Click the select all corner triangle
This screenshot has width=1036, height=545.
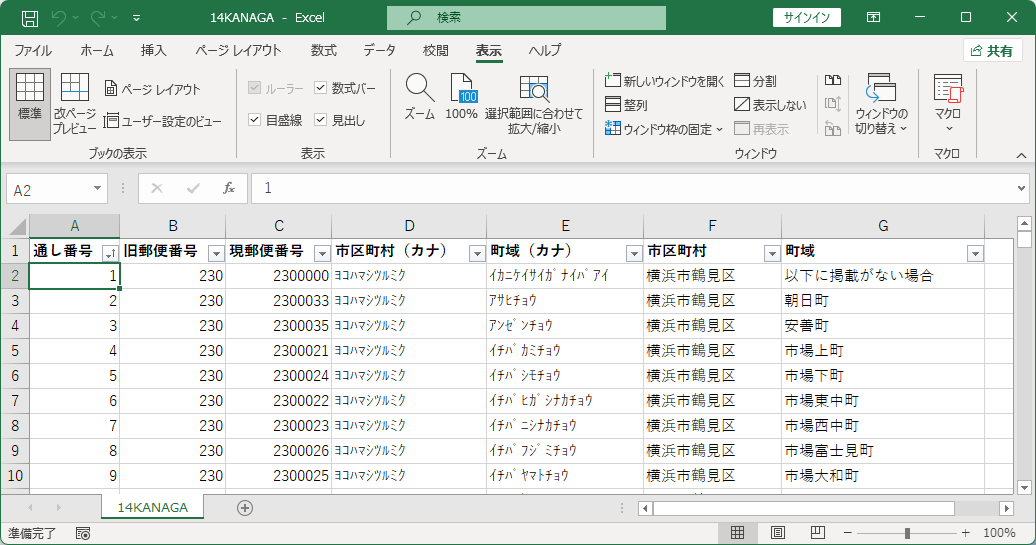[x=16, y=227]
